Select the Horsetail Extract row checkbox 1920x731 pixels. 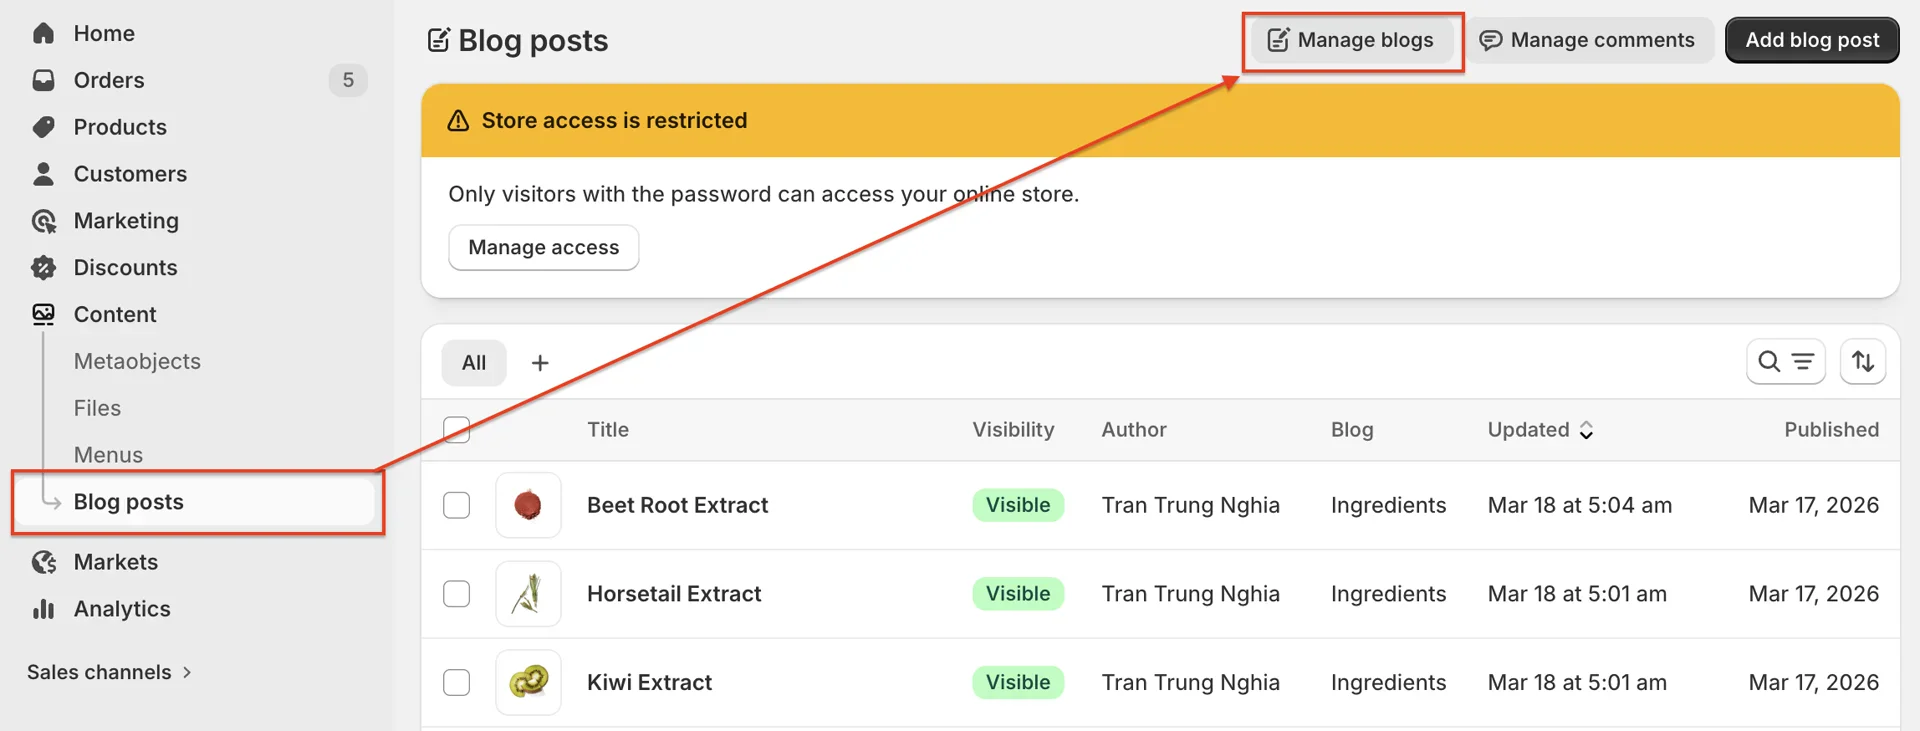coord(456,594)
